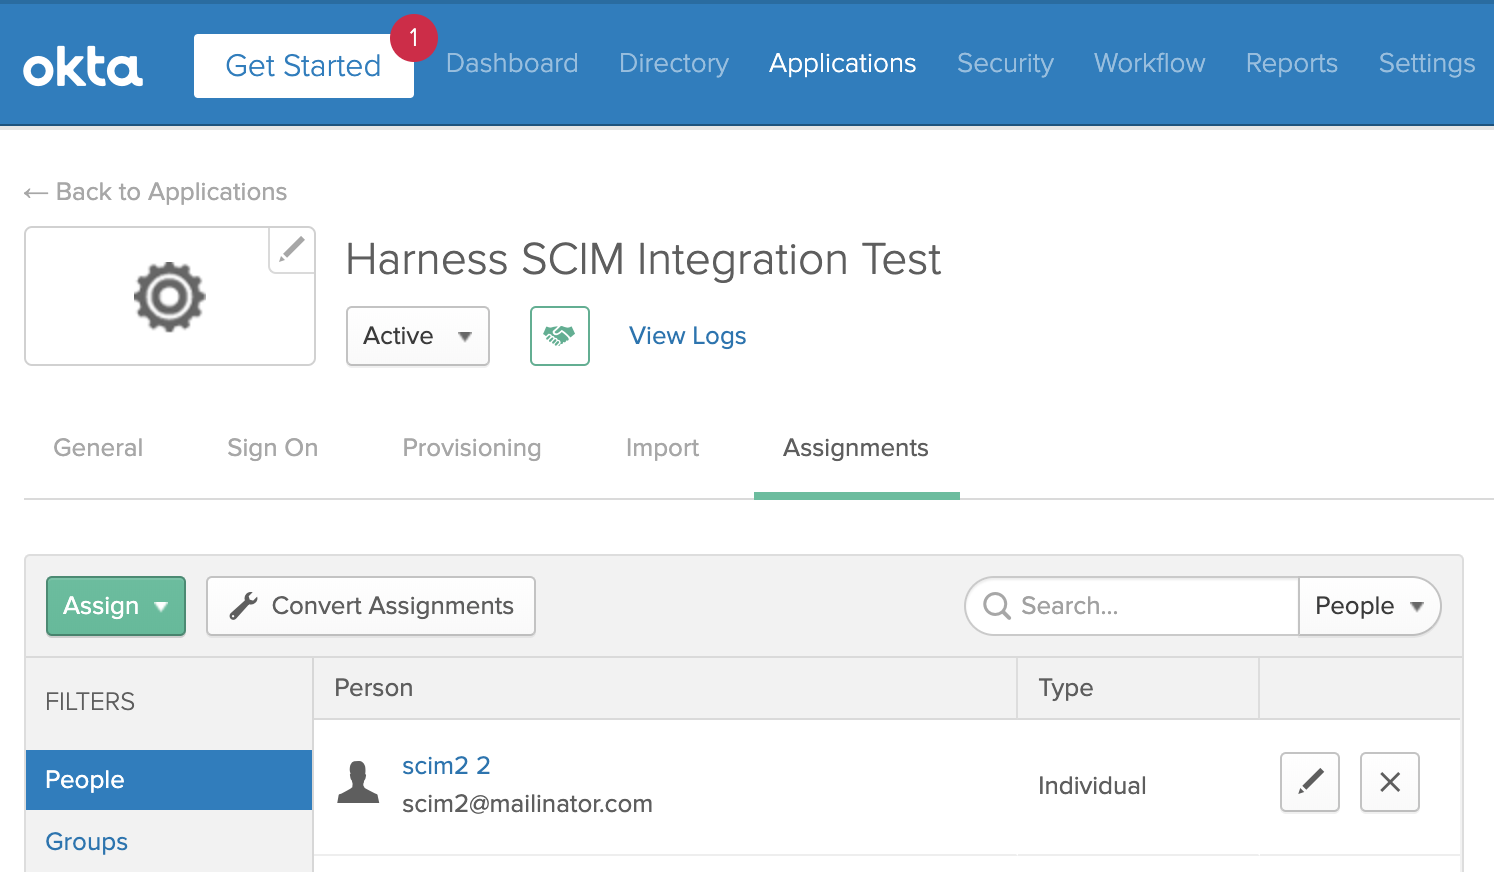The height and width of the screenshot is (872, 1494).
Task: Click the green handshake icon button
Action: click(560, 336)
